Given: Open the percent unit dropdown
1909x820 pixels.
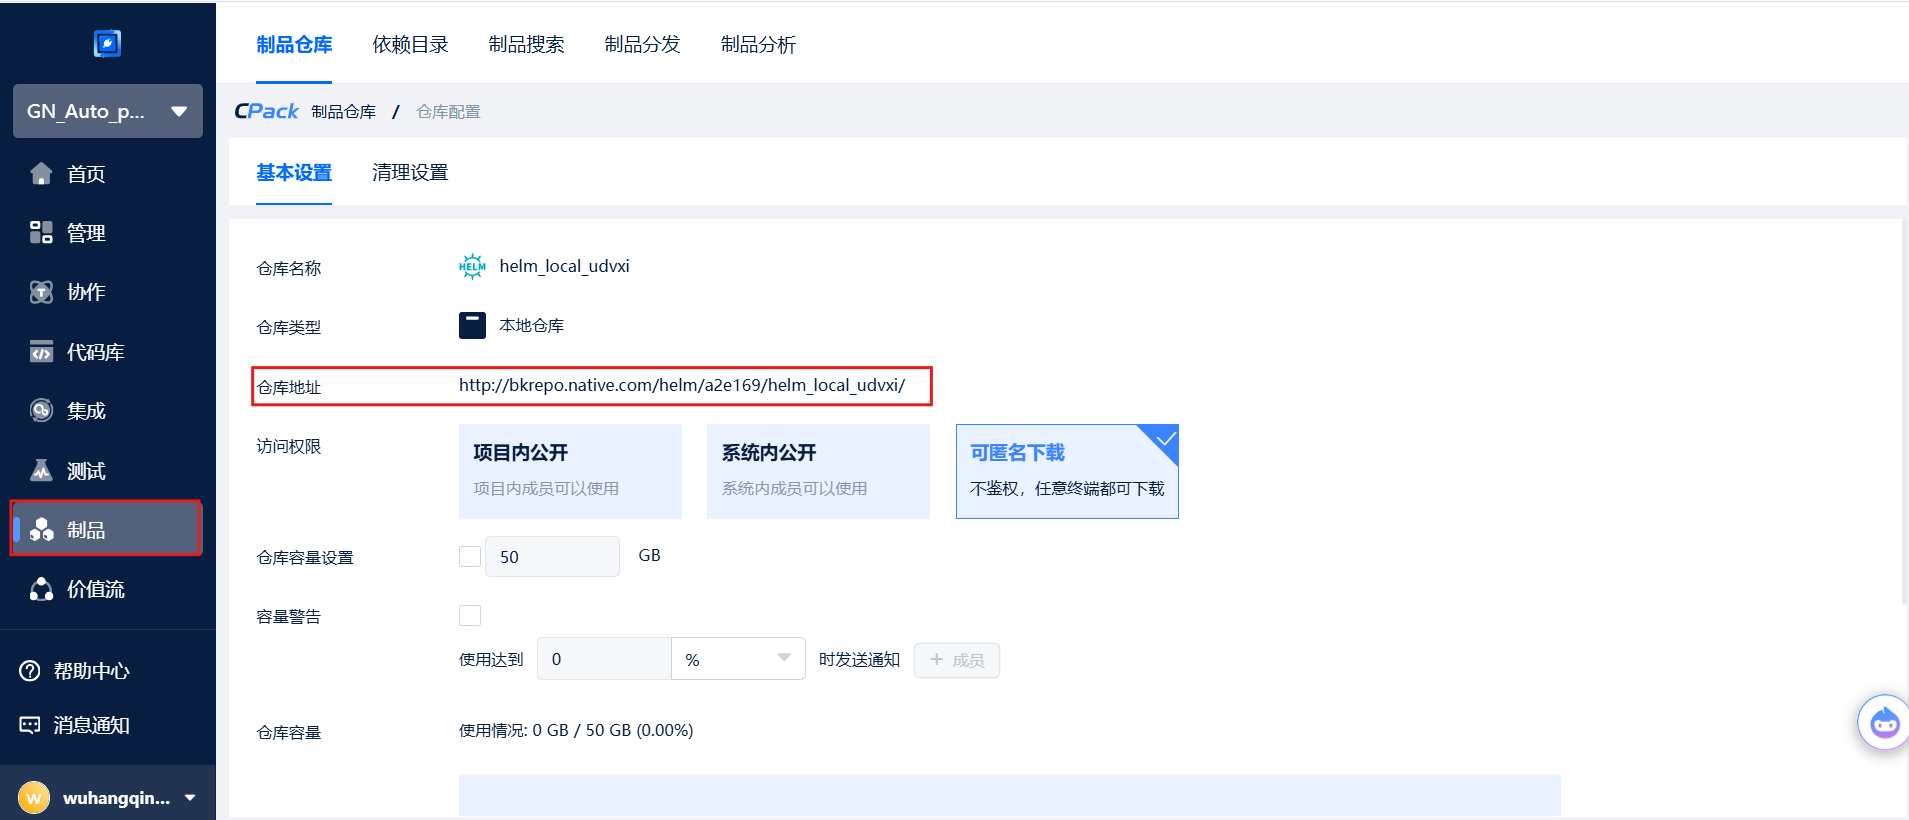Looking at the screenshot, I should pos(738,659).
